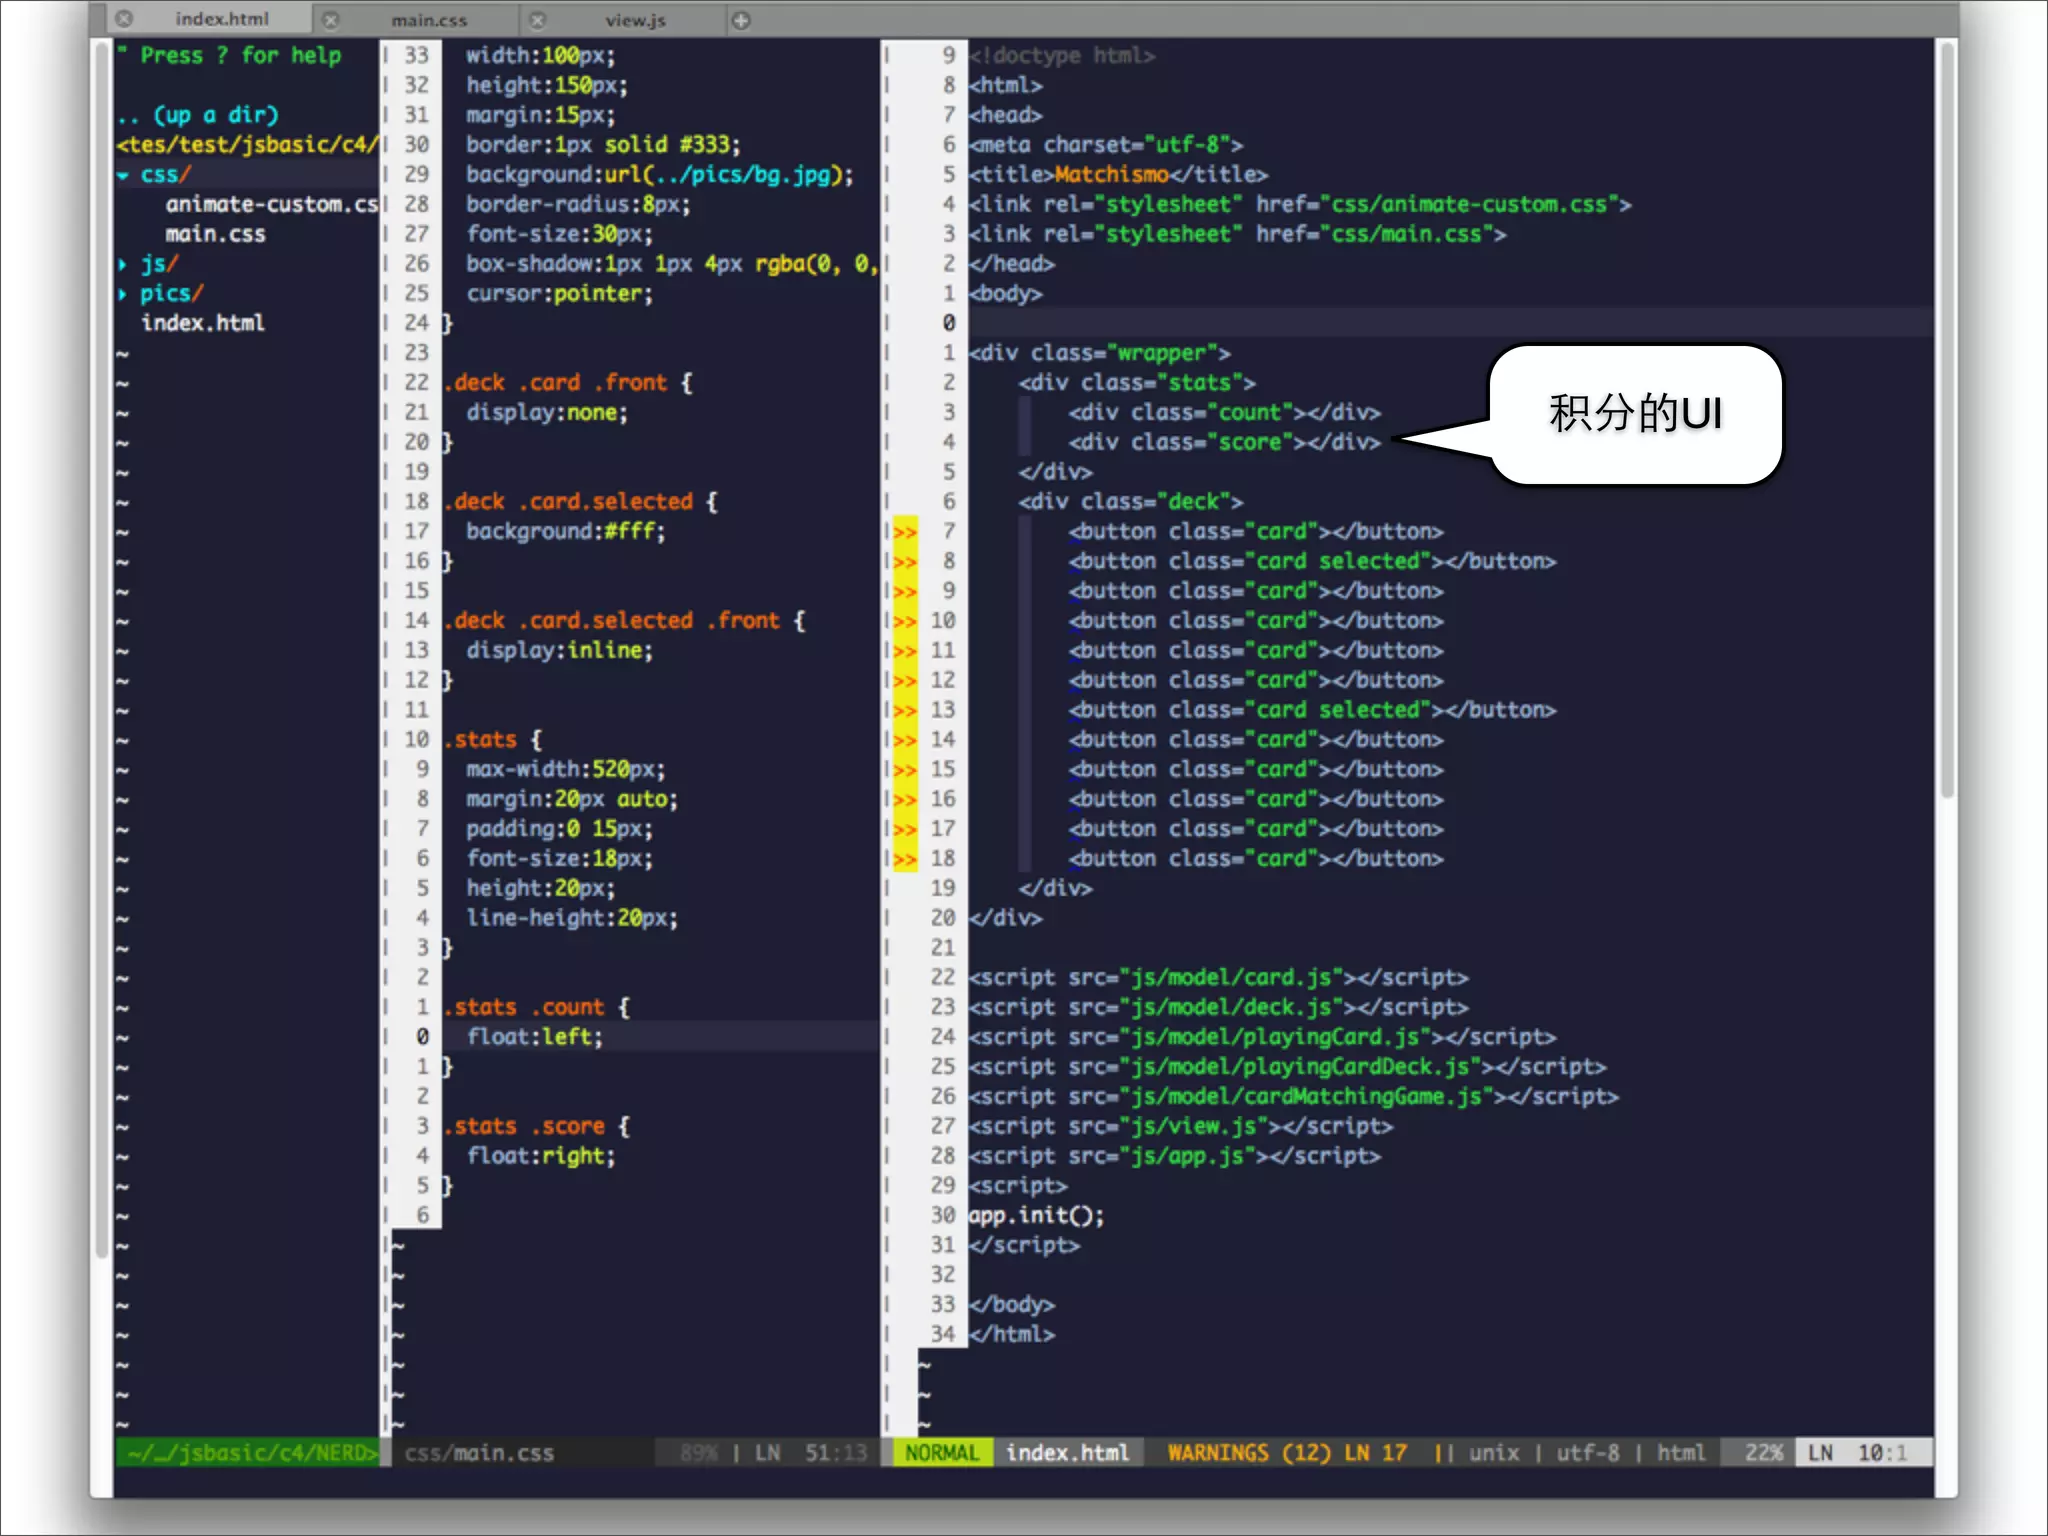
Task: Click the 'html' filetype indicator in status bar
Action: click(1680, 1453)
